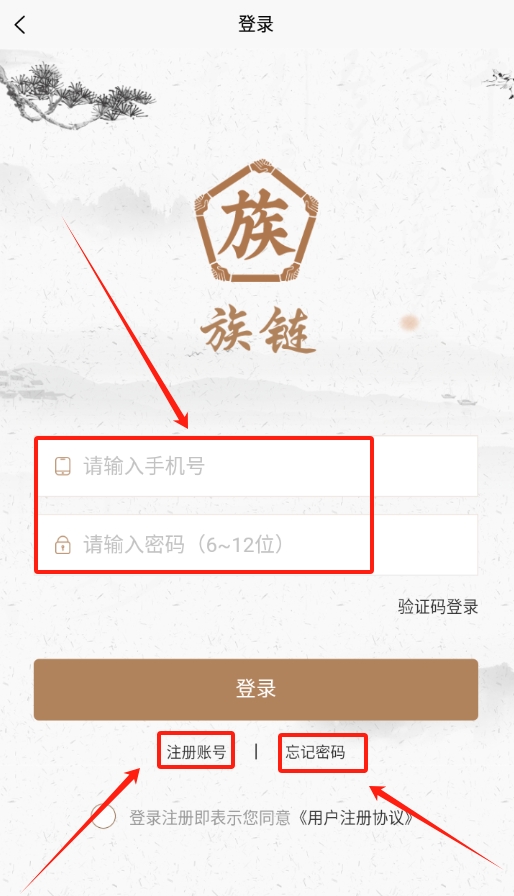This screenshot has height=896, width=514.
Task: Click the 族链 calligraphy app name
Action: tap(257, 330)
